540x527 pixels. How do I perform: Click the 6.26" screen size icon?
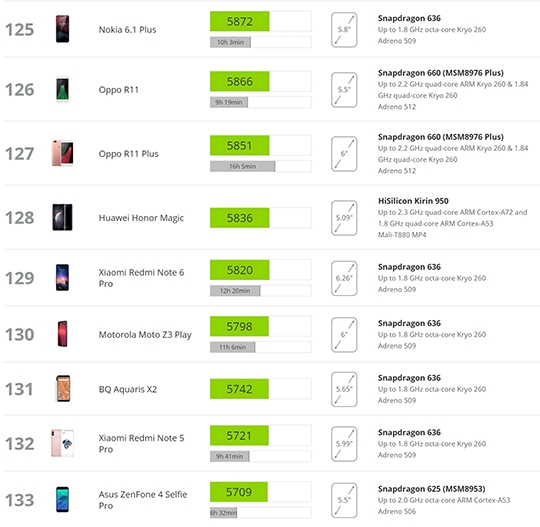coord(344,278)
